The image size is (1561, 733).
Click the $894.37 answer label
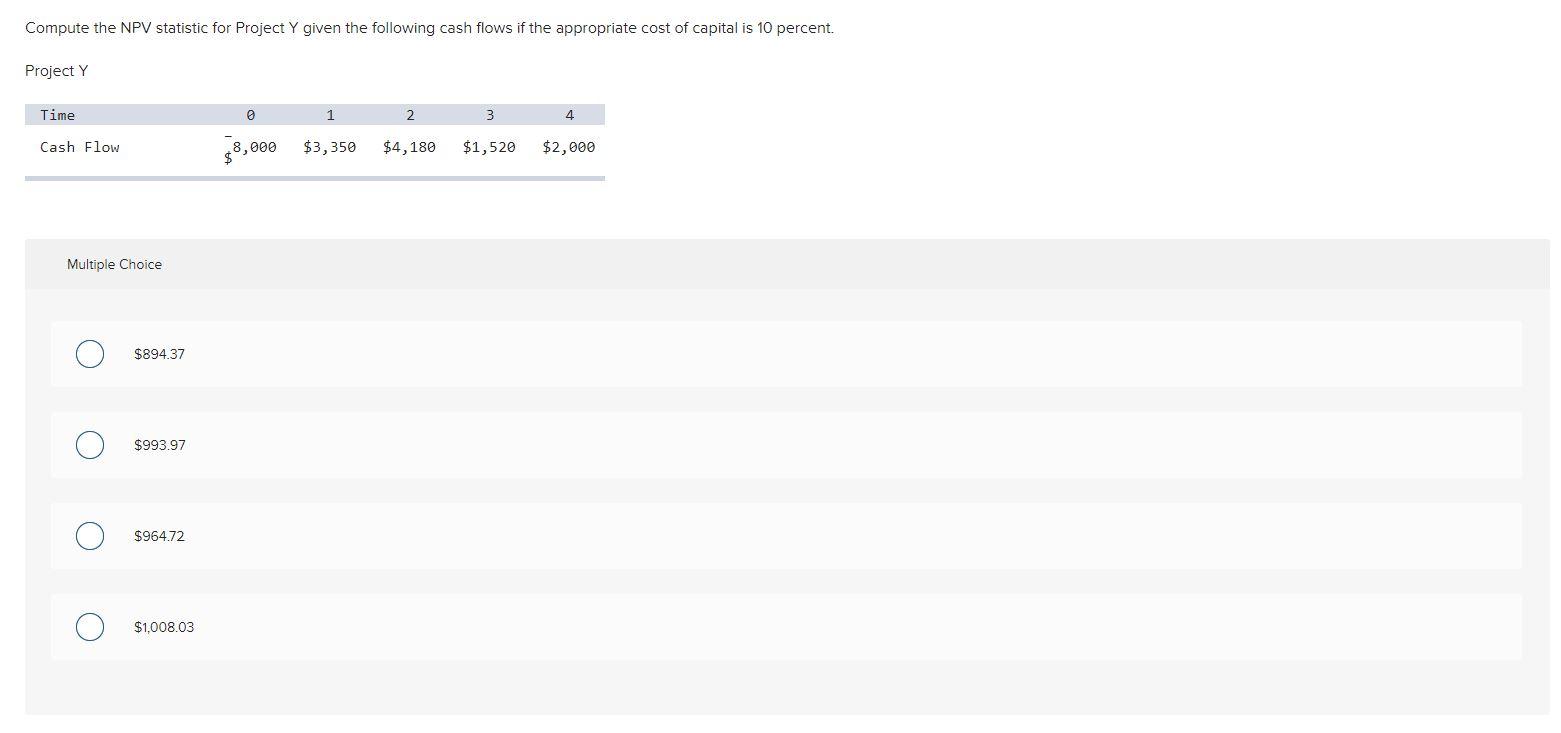click(158, 354)
